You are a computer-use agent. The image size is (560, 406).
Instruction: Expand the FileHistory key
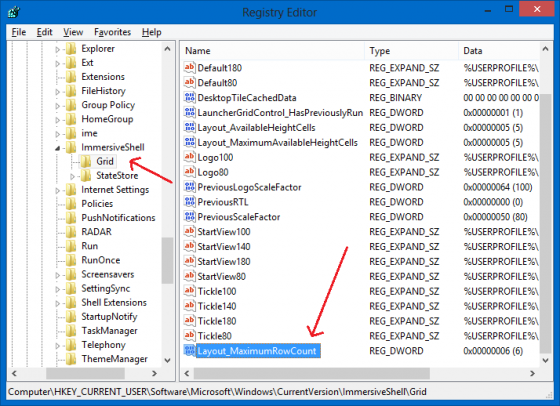coord(57,92)
